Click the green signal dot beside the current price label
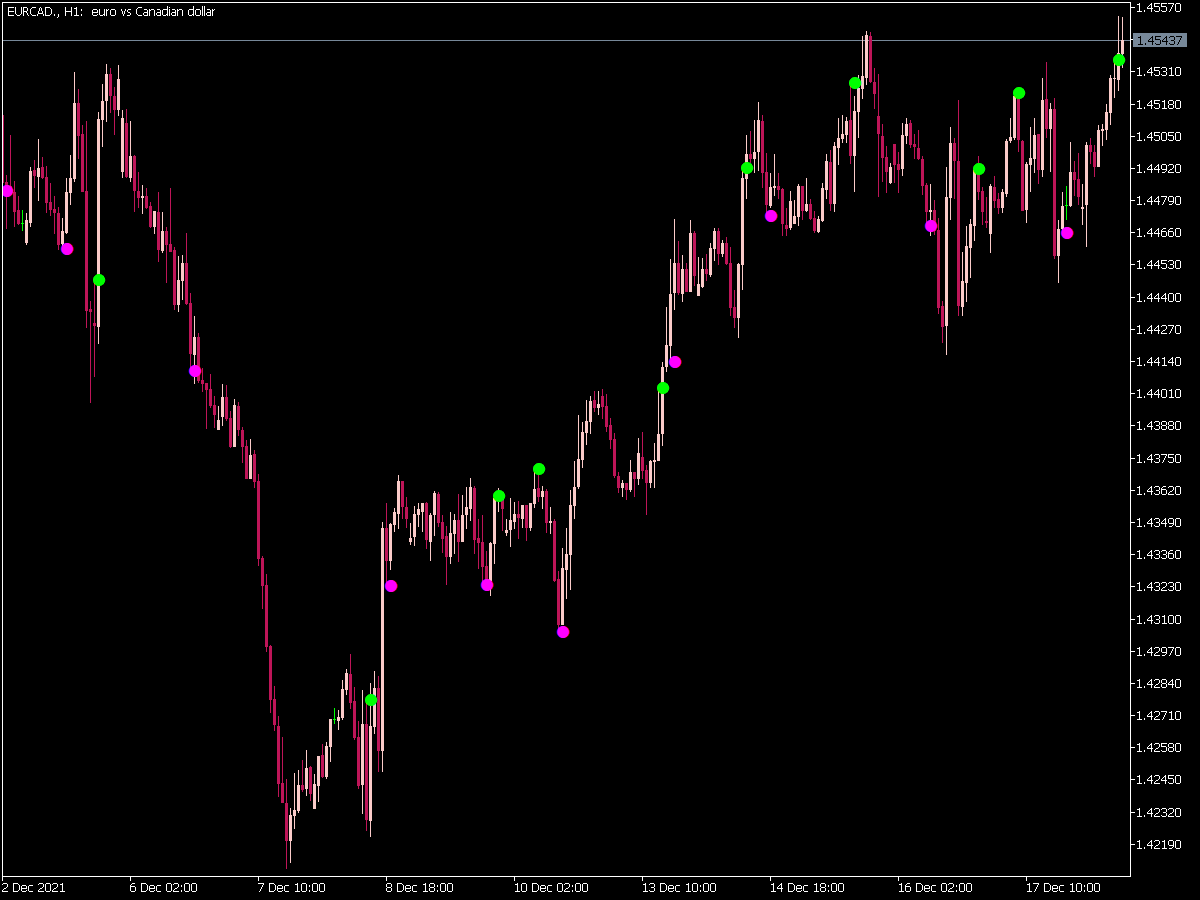Screen dimensions: 1200x900 (1119, 60)
